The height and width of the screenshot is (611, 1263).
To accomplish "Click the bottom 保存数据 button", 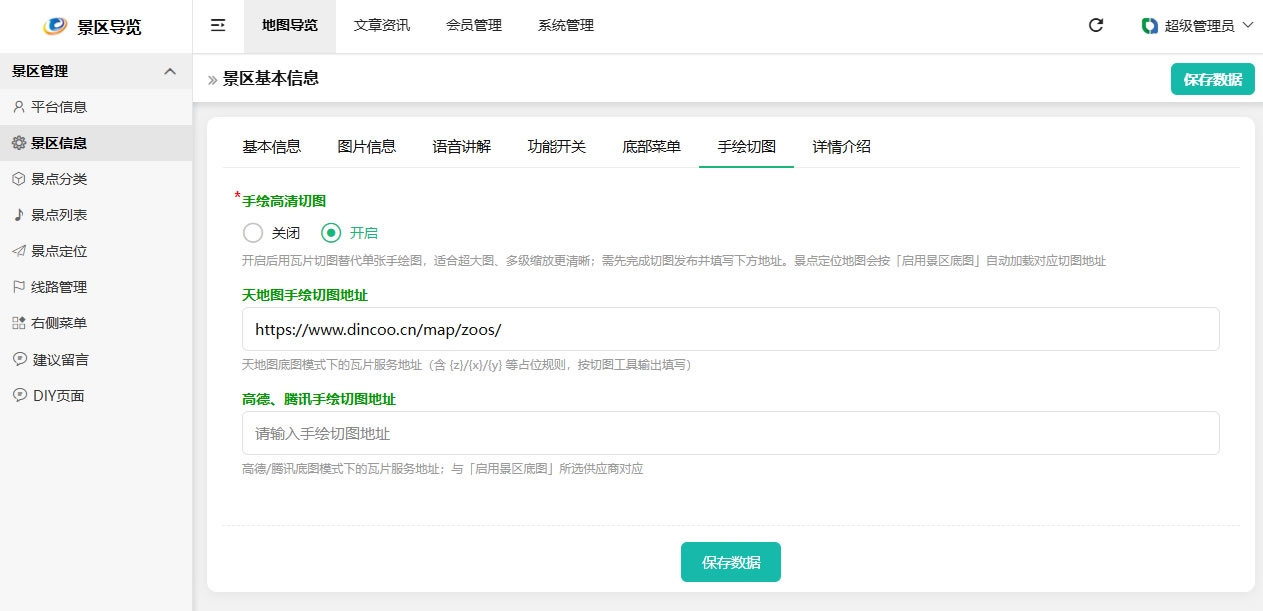I will pyautogui.click(x=731, y=562).
